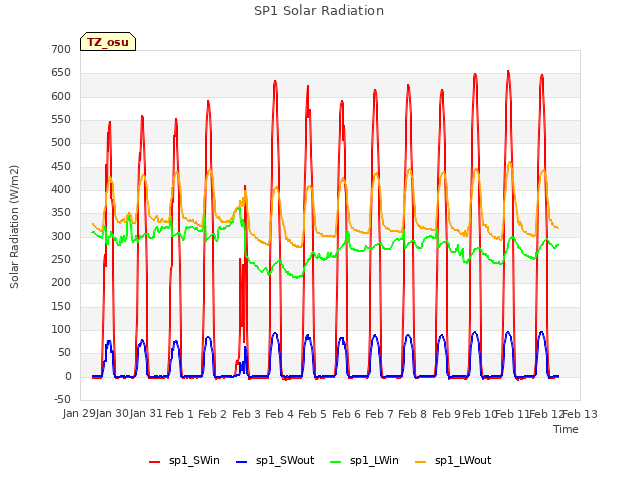The image size is (640, 480).
Task: Click the -50 y-axis tick label
Action: (x=62, y=399)
